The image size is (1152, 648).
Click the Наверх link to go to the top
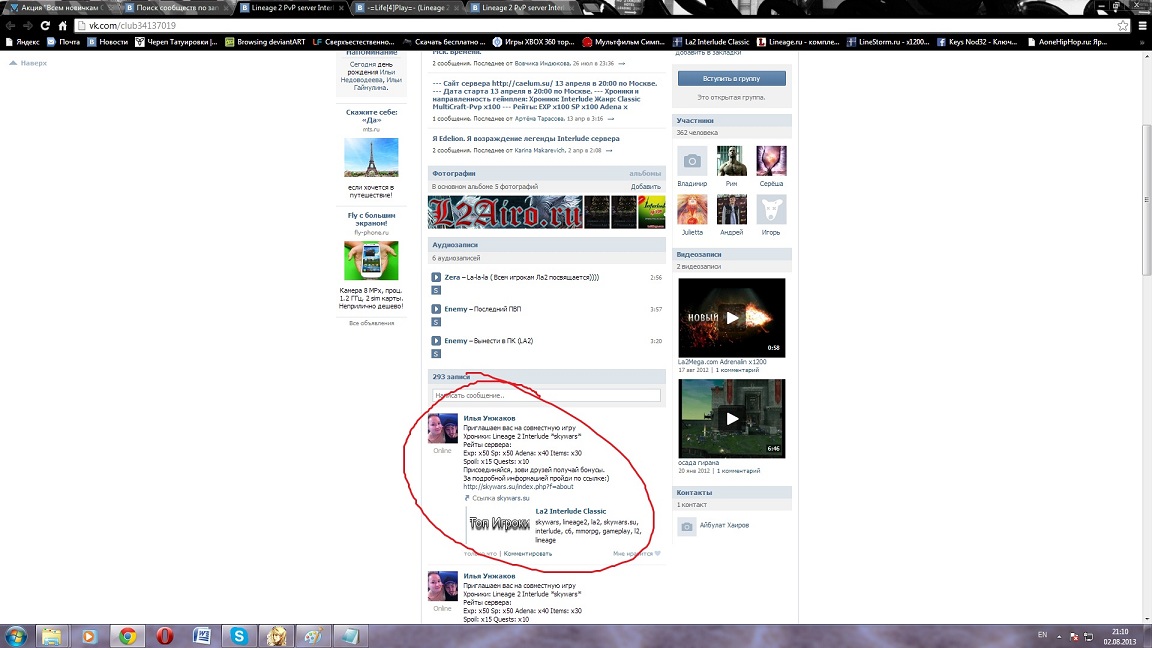(x=28, y=63)
